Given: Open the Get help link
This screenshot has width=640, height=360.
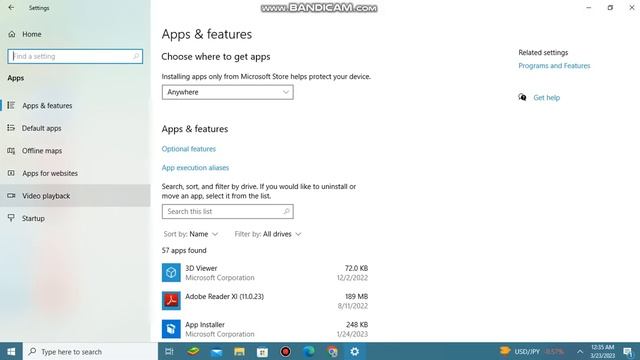Looking at the screenshot, I should pos(547,98).
